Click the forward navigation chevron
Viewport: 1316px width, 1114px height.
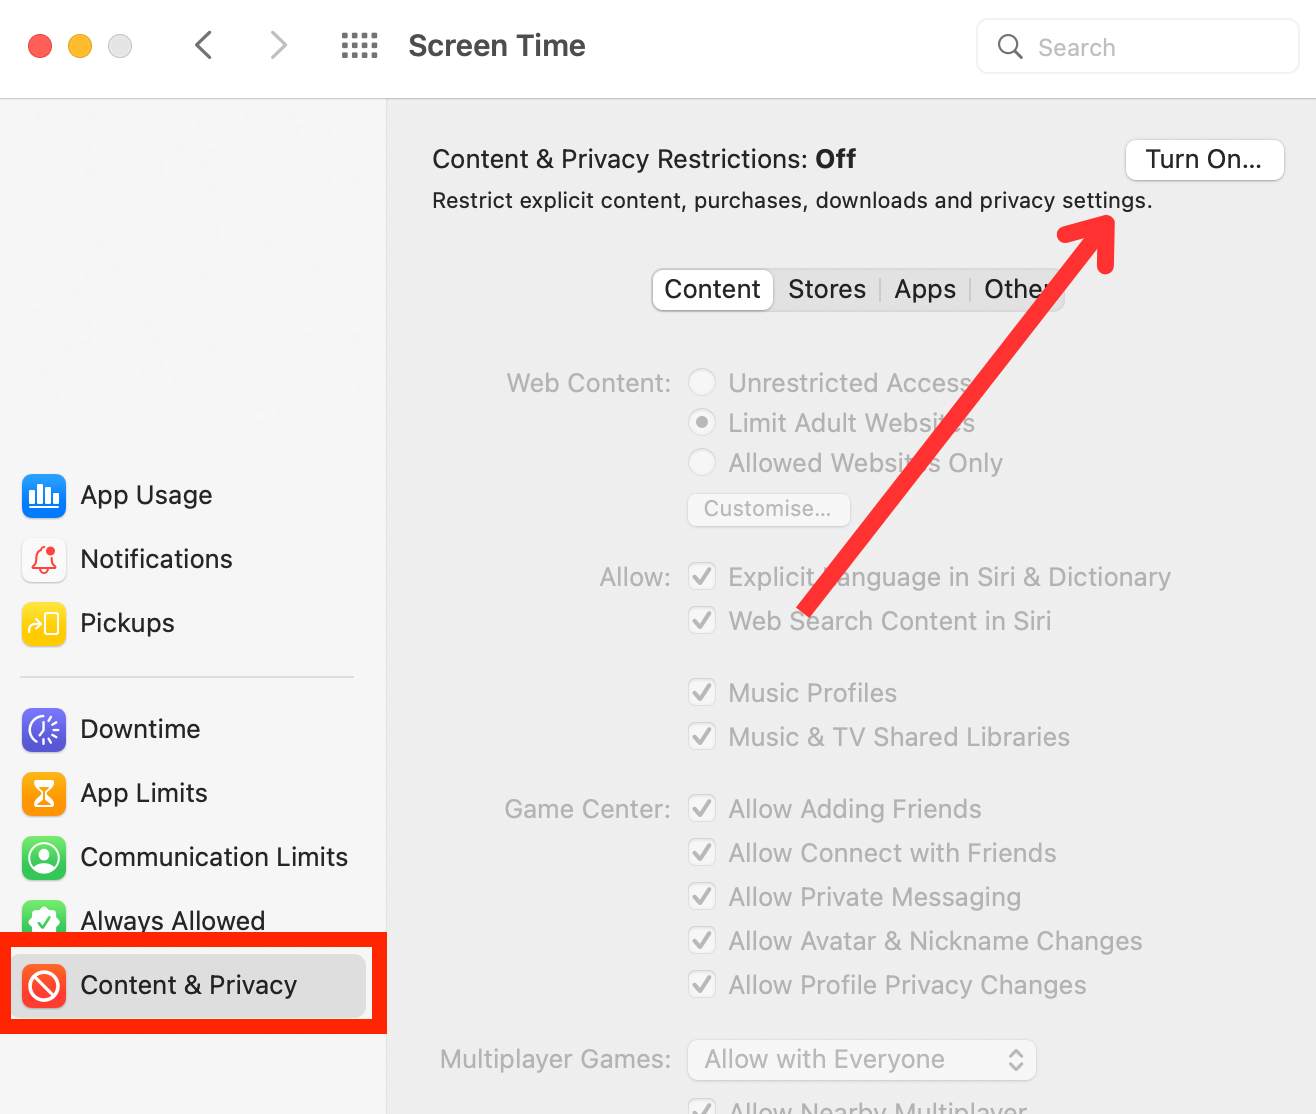(x=278, y=45)
